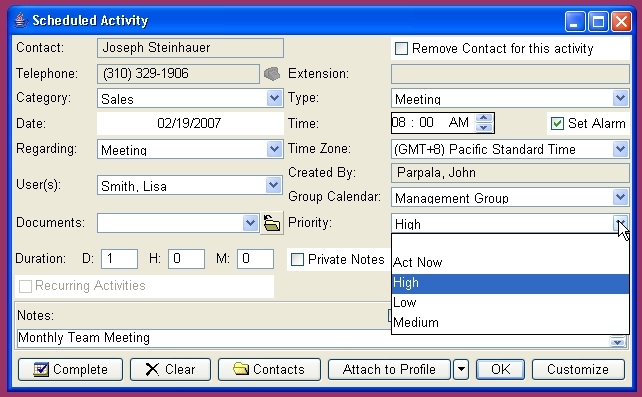The width and height of the screenshot is (642, 397).
Task: Click the notes field scroll-down arrow
Action: [617, 342]
